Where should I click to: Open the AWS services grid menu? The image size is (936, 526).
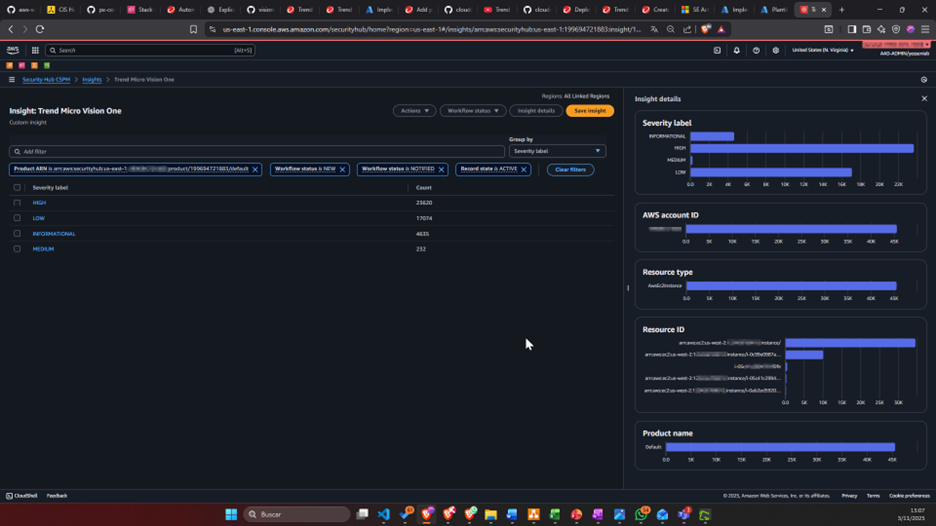35,50
